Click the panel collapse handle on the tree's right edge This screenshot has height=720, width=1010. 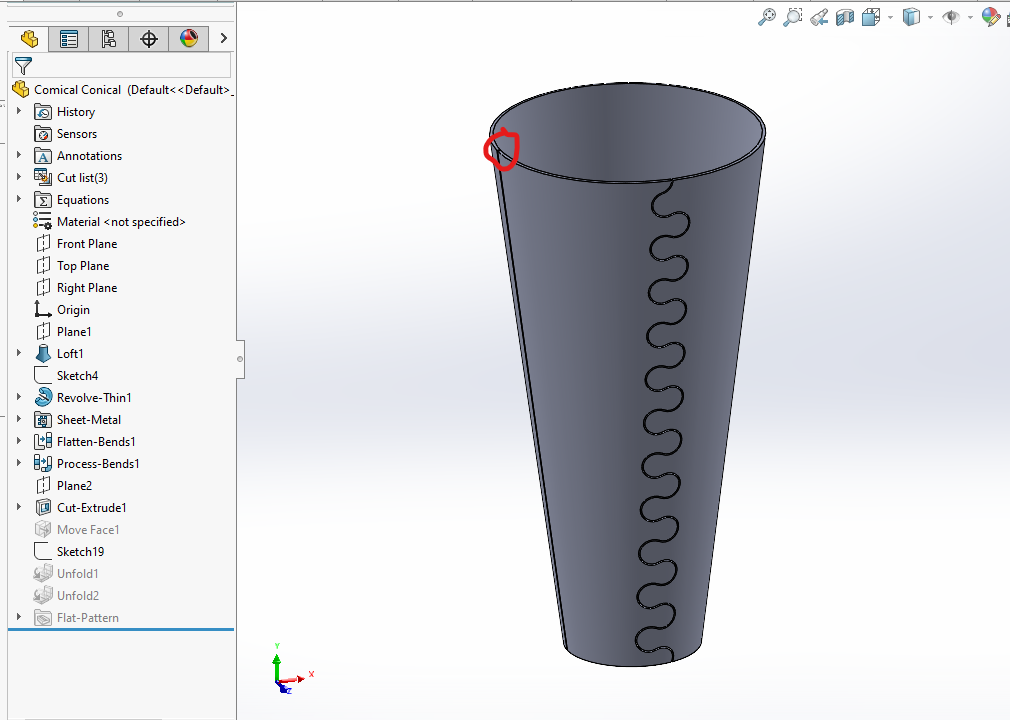click(239, 358)
